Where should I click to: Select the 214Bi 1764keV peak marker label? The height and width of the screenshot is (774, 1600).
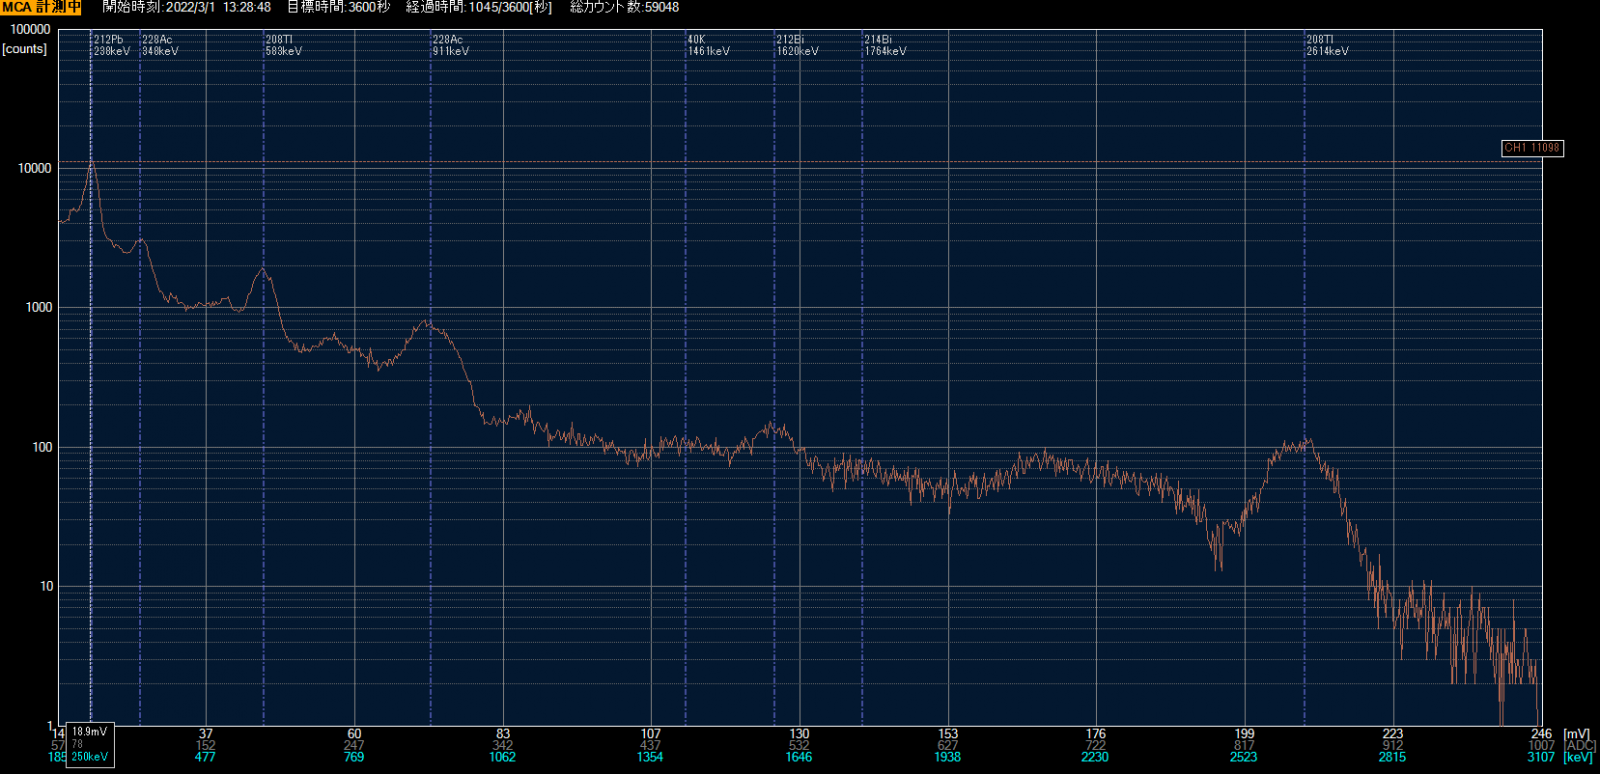click(x=885, y=46)
